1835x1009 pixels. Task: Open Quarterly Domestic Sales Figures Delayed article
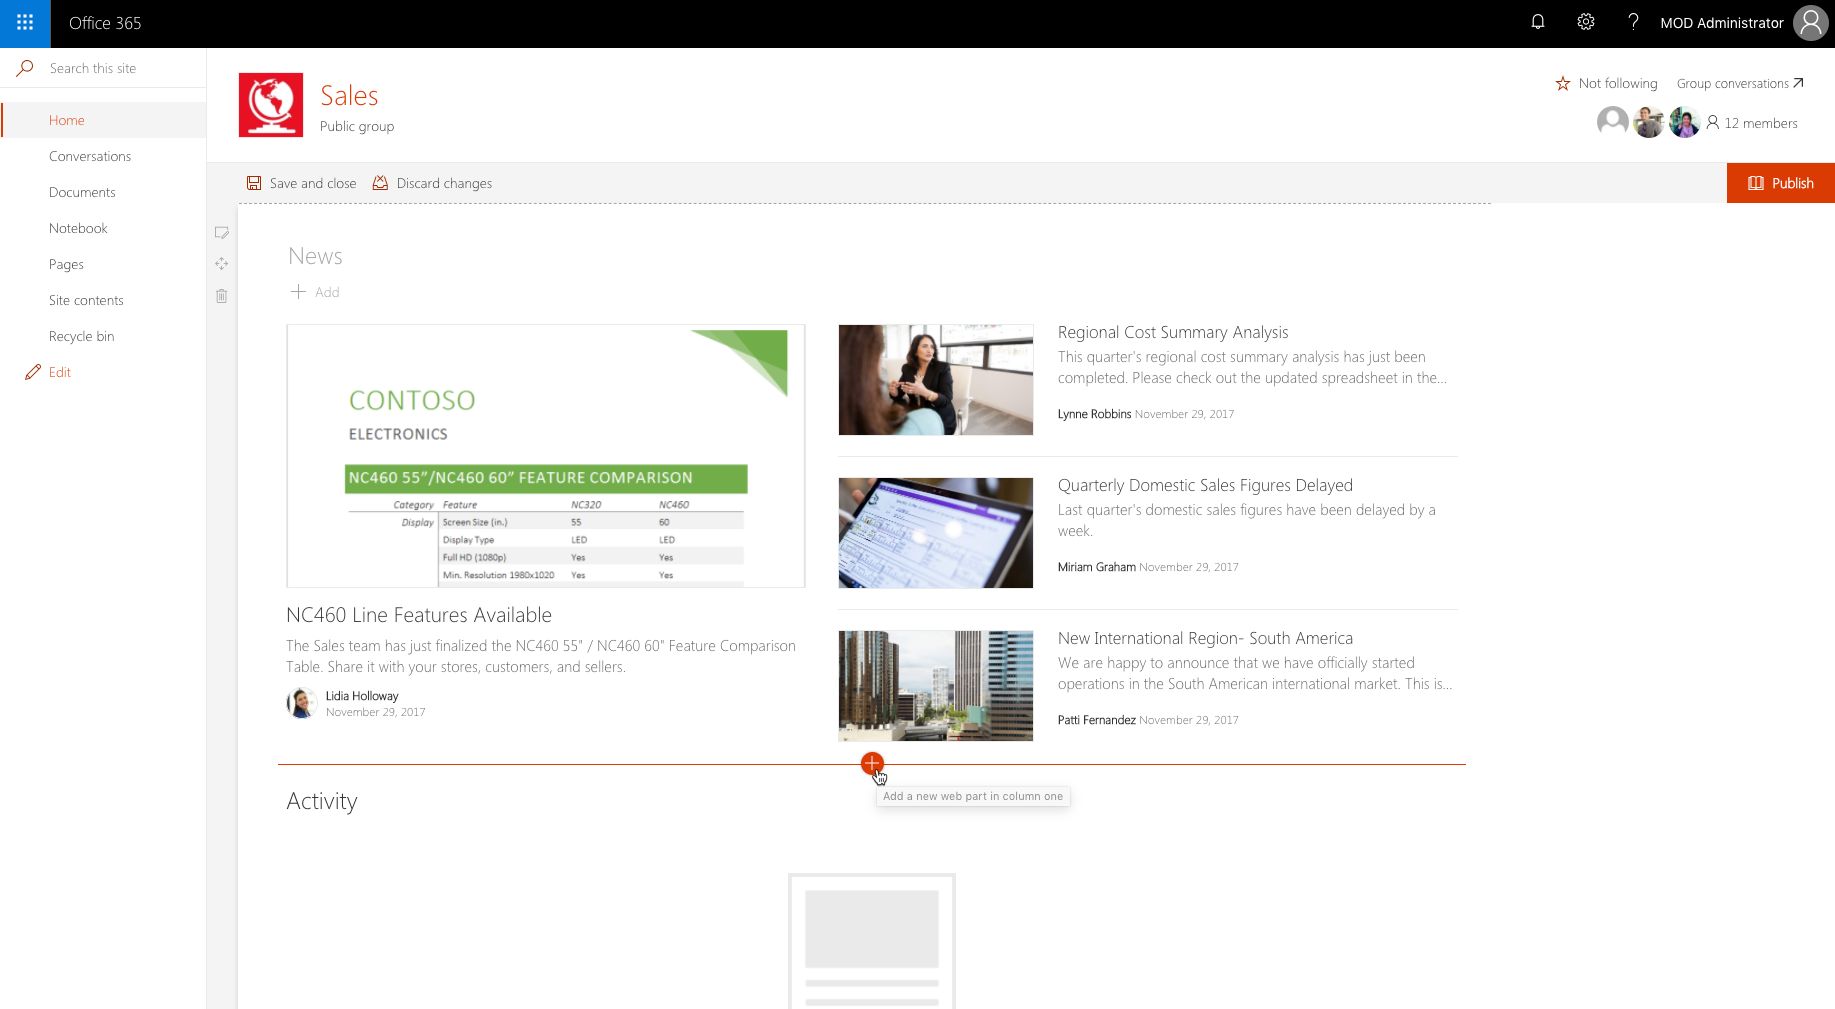pyautogui.click(x=1205, y=485)
